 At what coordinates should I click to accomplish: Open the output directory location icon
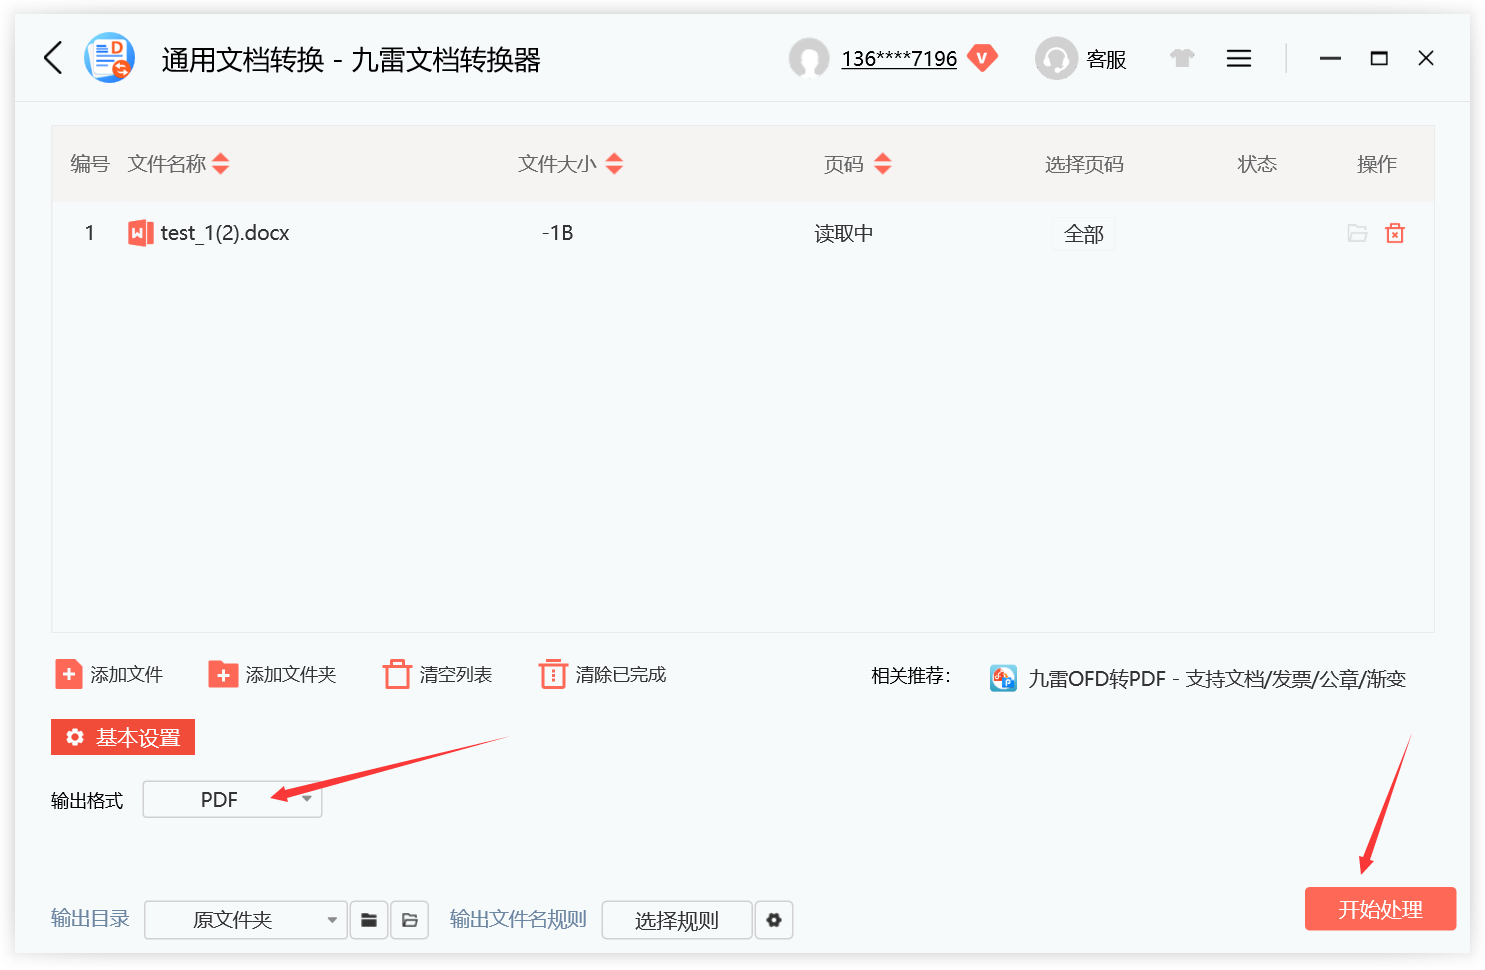[x=410, y=920]
